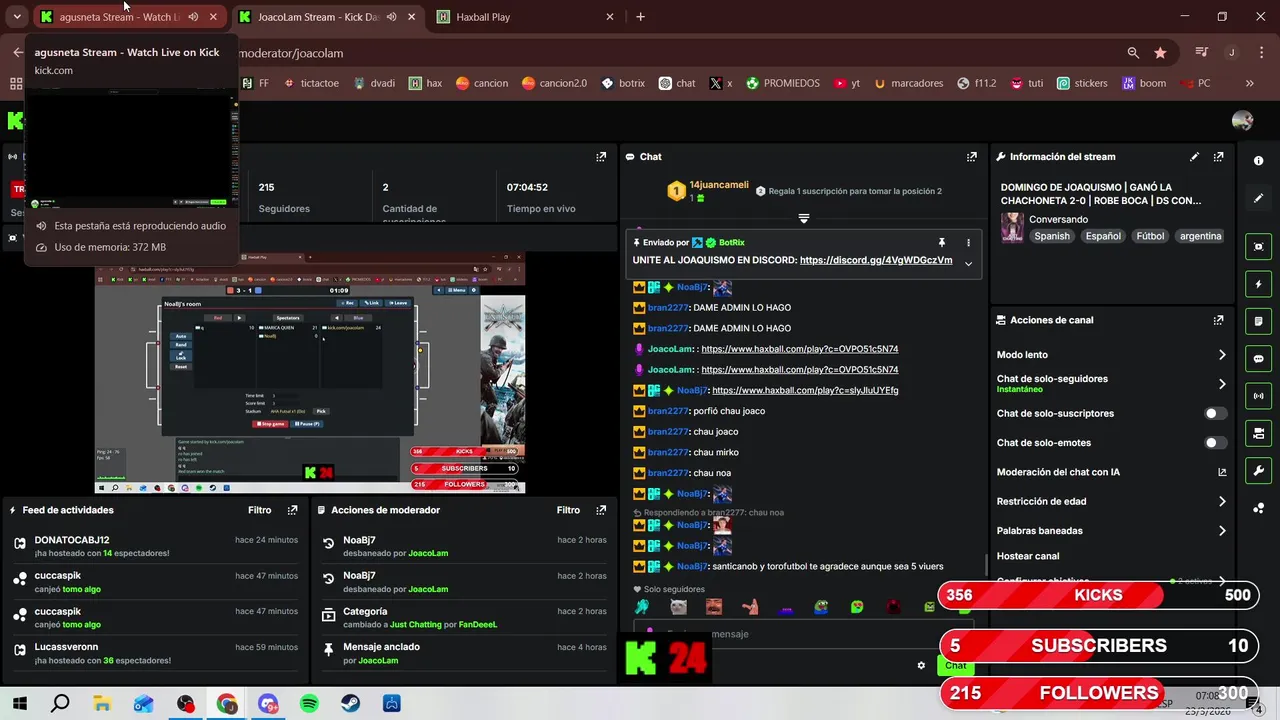Open Steam from the taskbar
The width and height of the screenshot is (1280, 720).
pos(350,704)
